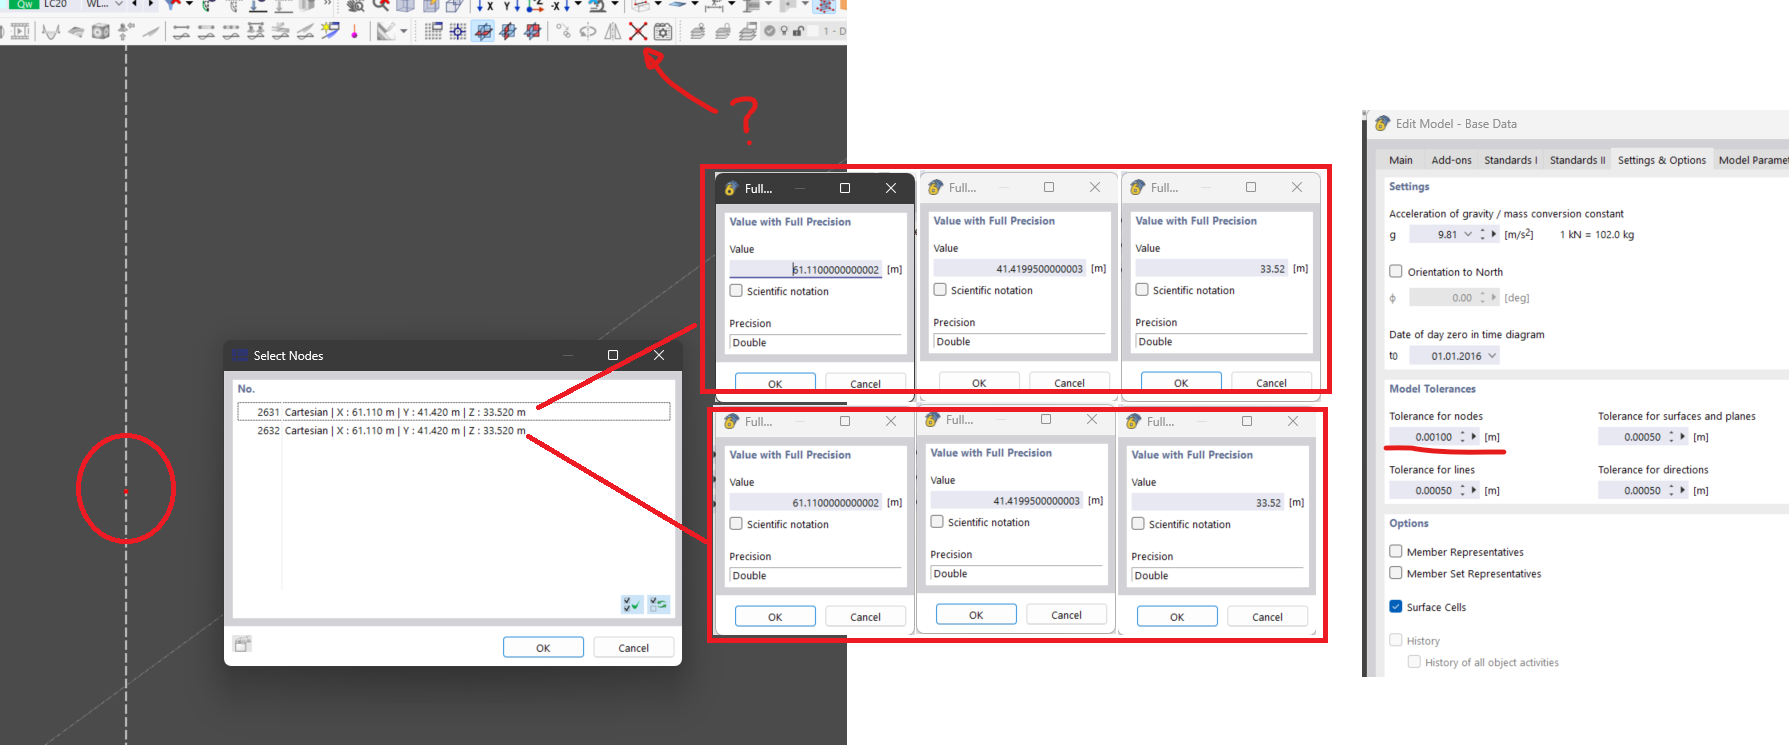Viewport: 1789px width, 745px height.
Task: Click the animation film strip toolbar icon
Action: (20, 32)
